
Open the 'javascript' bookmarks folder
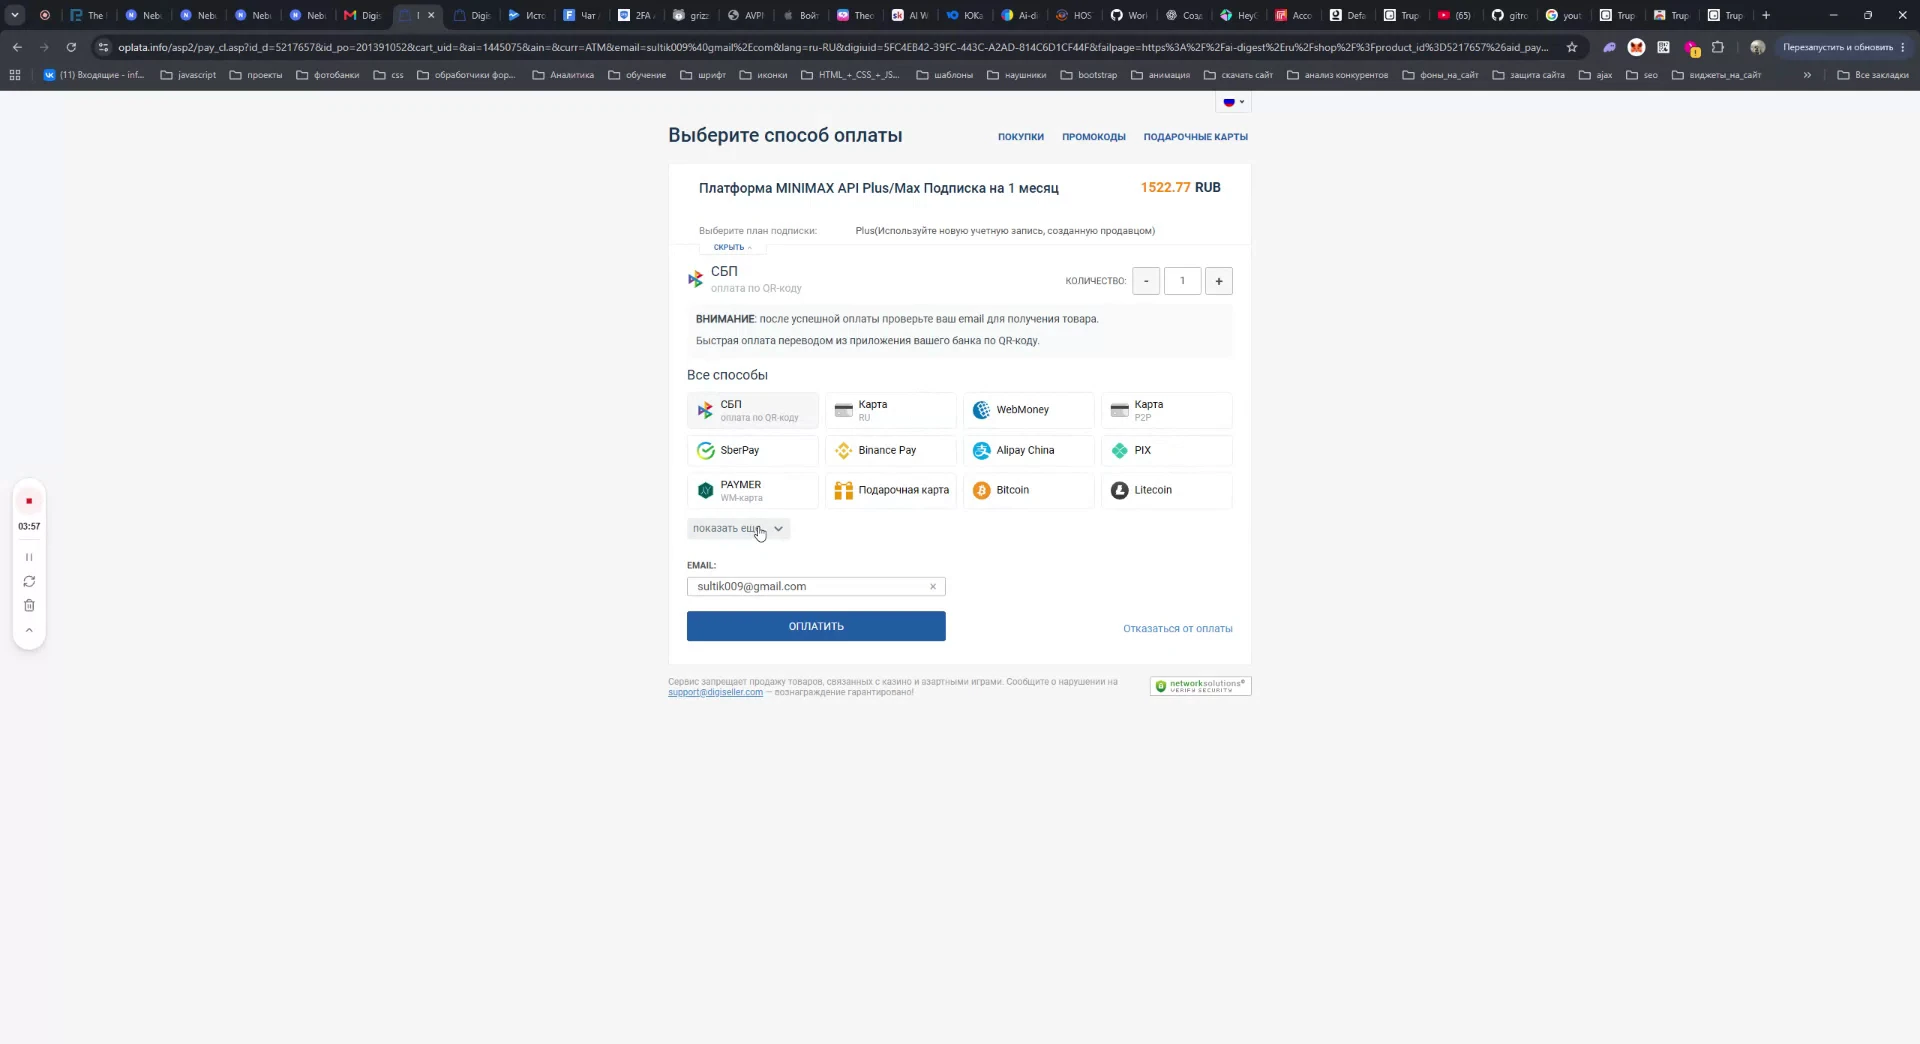188,75
